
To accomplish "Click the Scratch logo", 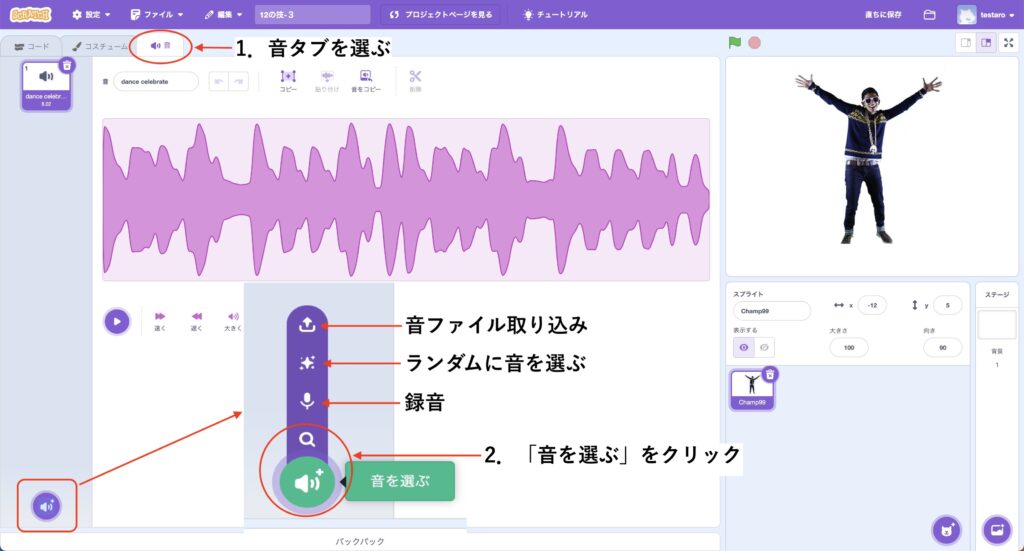I will pyautogui.click(x=30, y=14).
